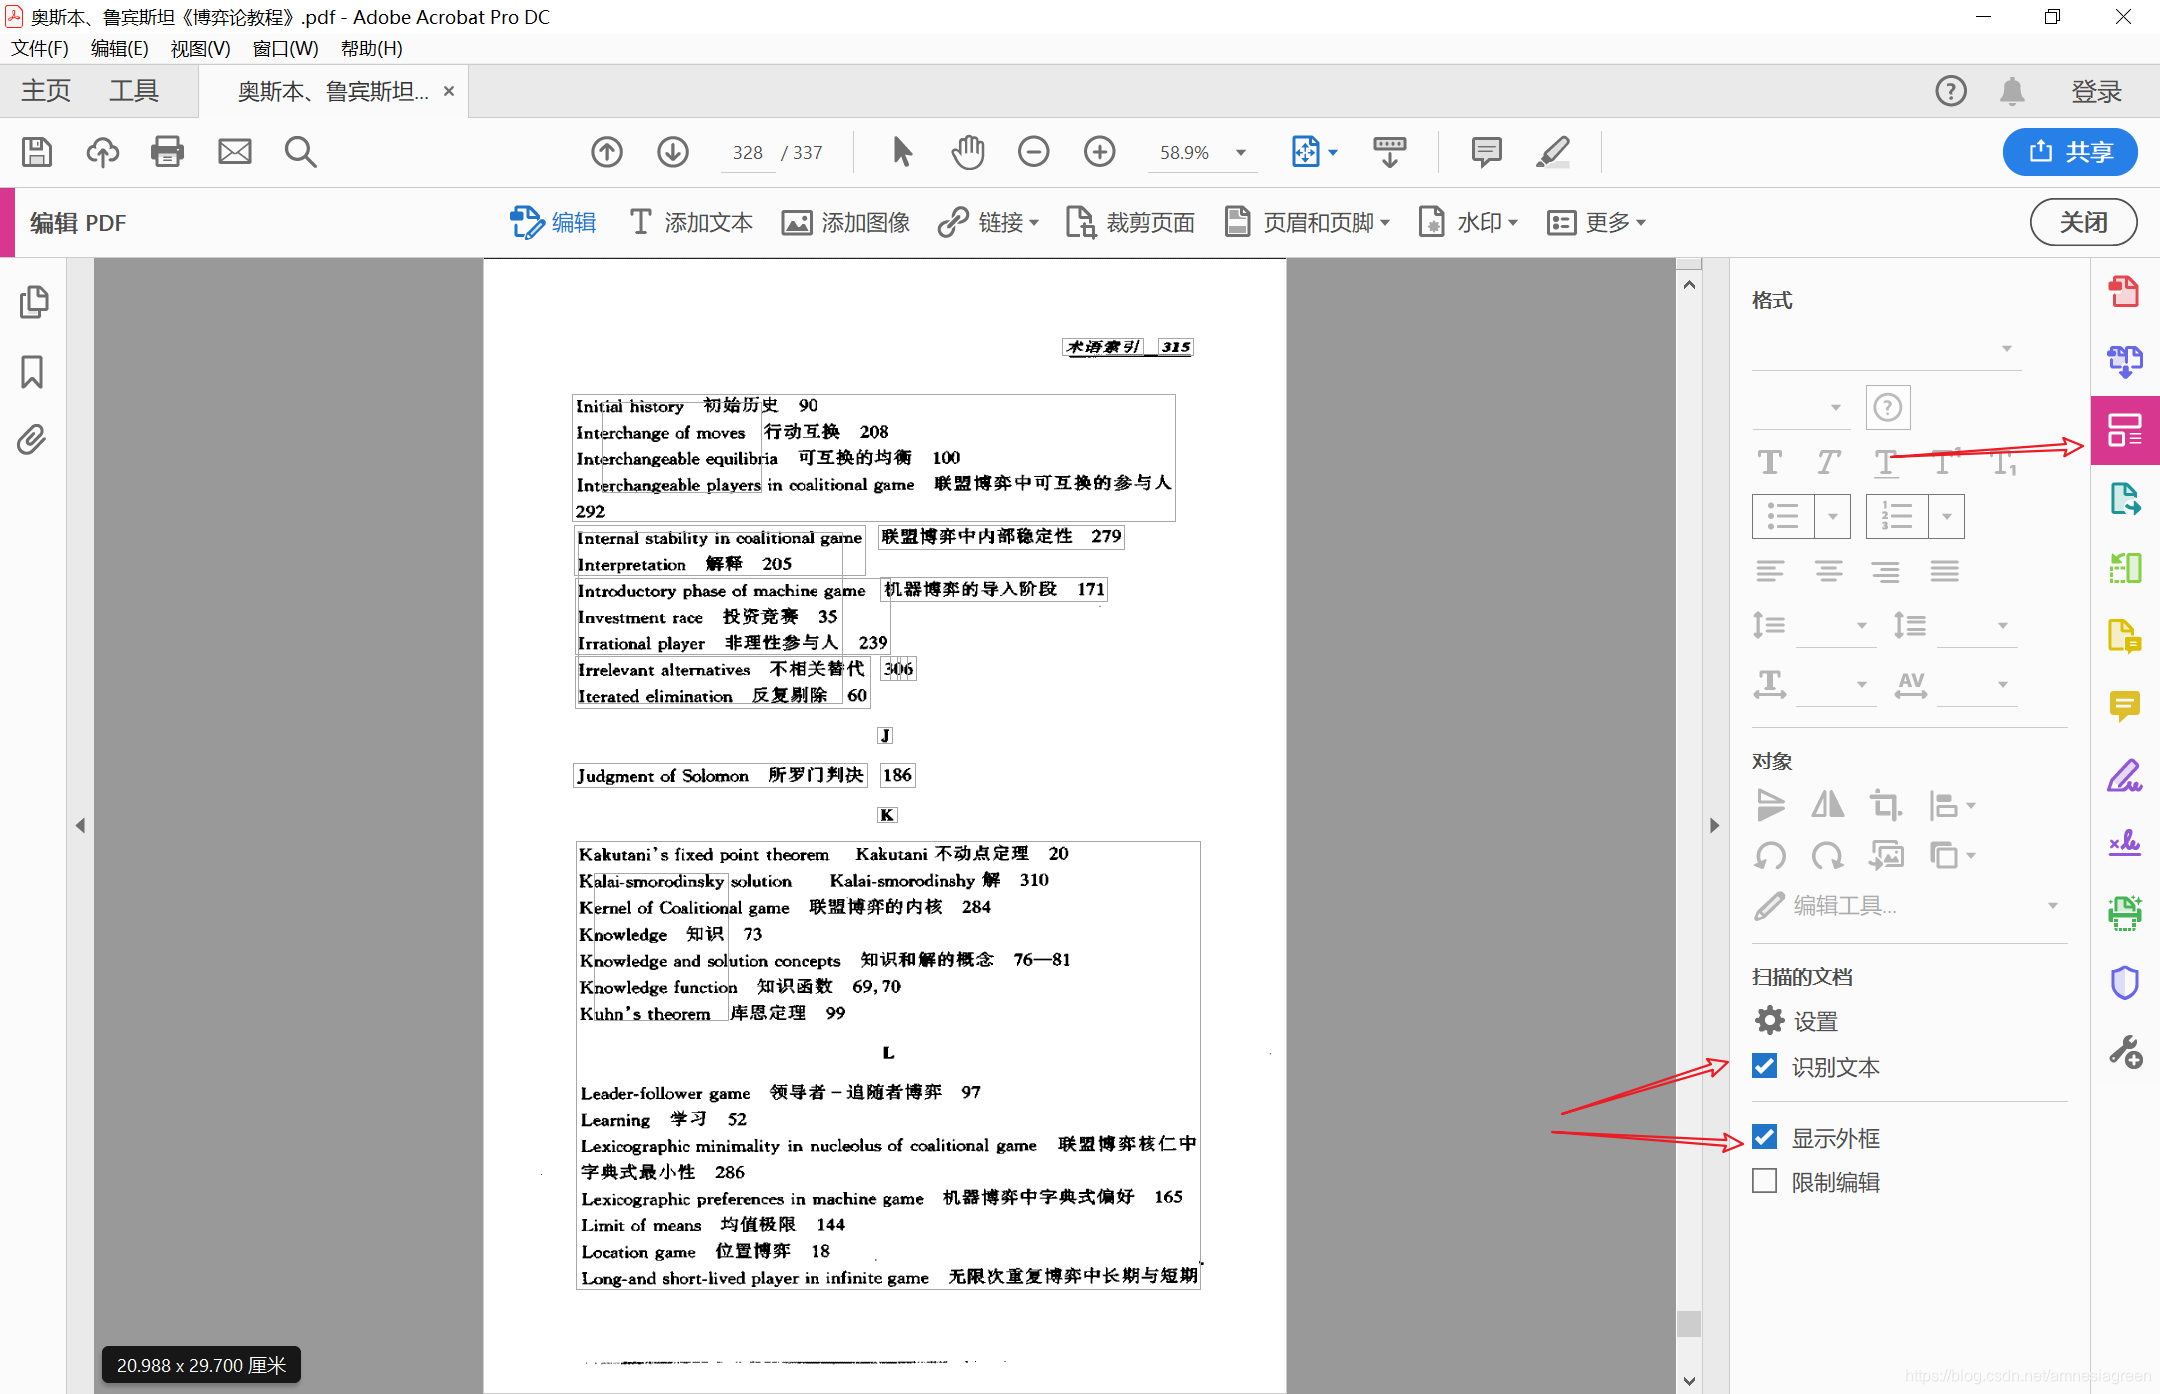Screen dimensions: 2160x1394
Task: Click 裁剪页面 button
Action: click(1130, 222)
